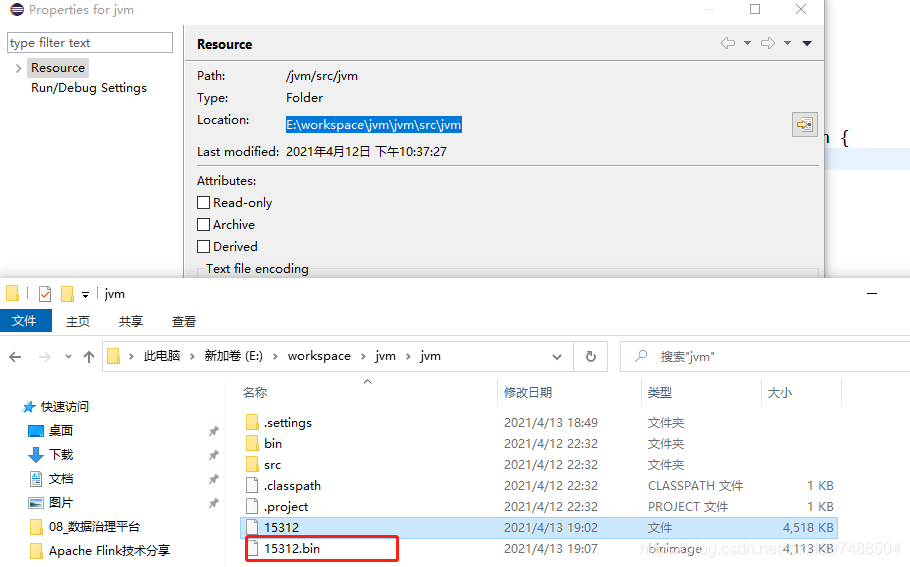
Task: Click the highlighted Location path text
Action: tap(374, 125)
